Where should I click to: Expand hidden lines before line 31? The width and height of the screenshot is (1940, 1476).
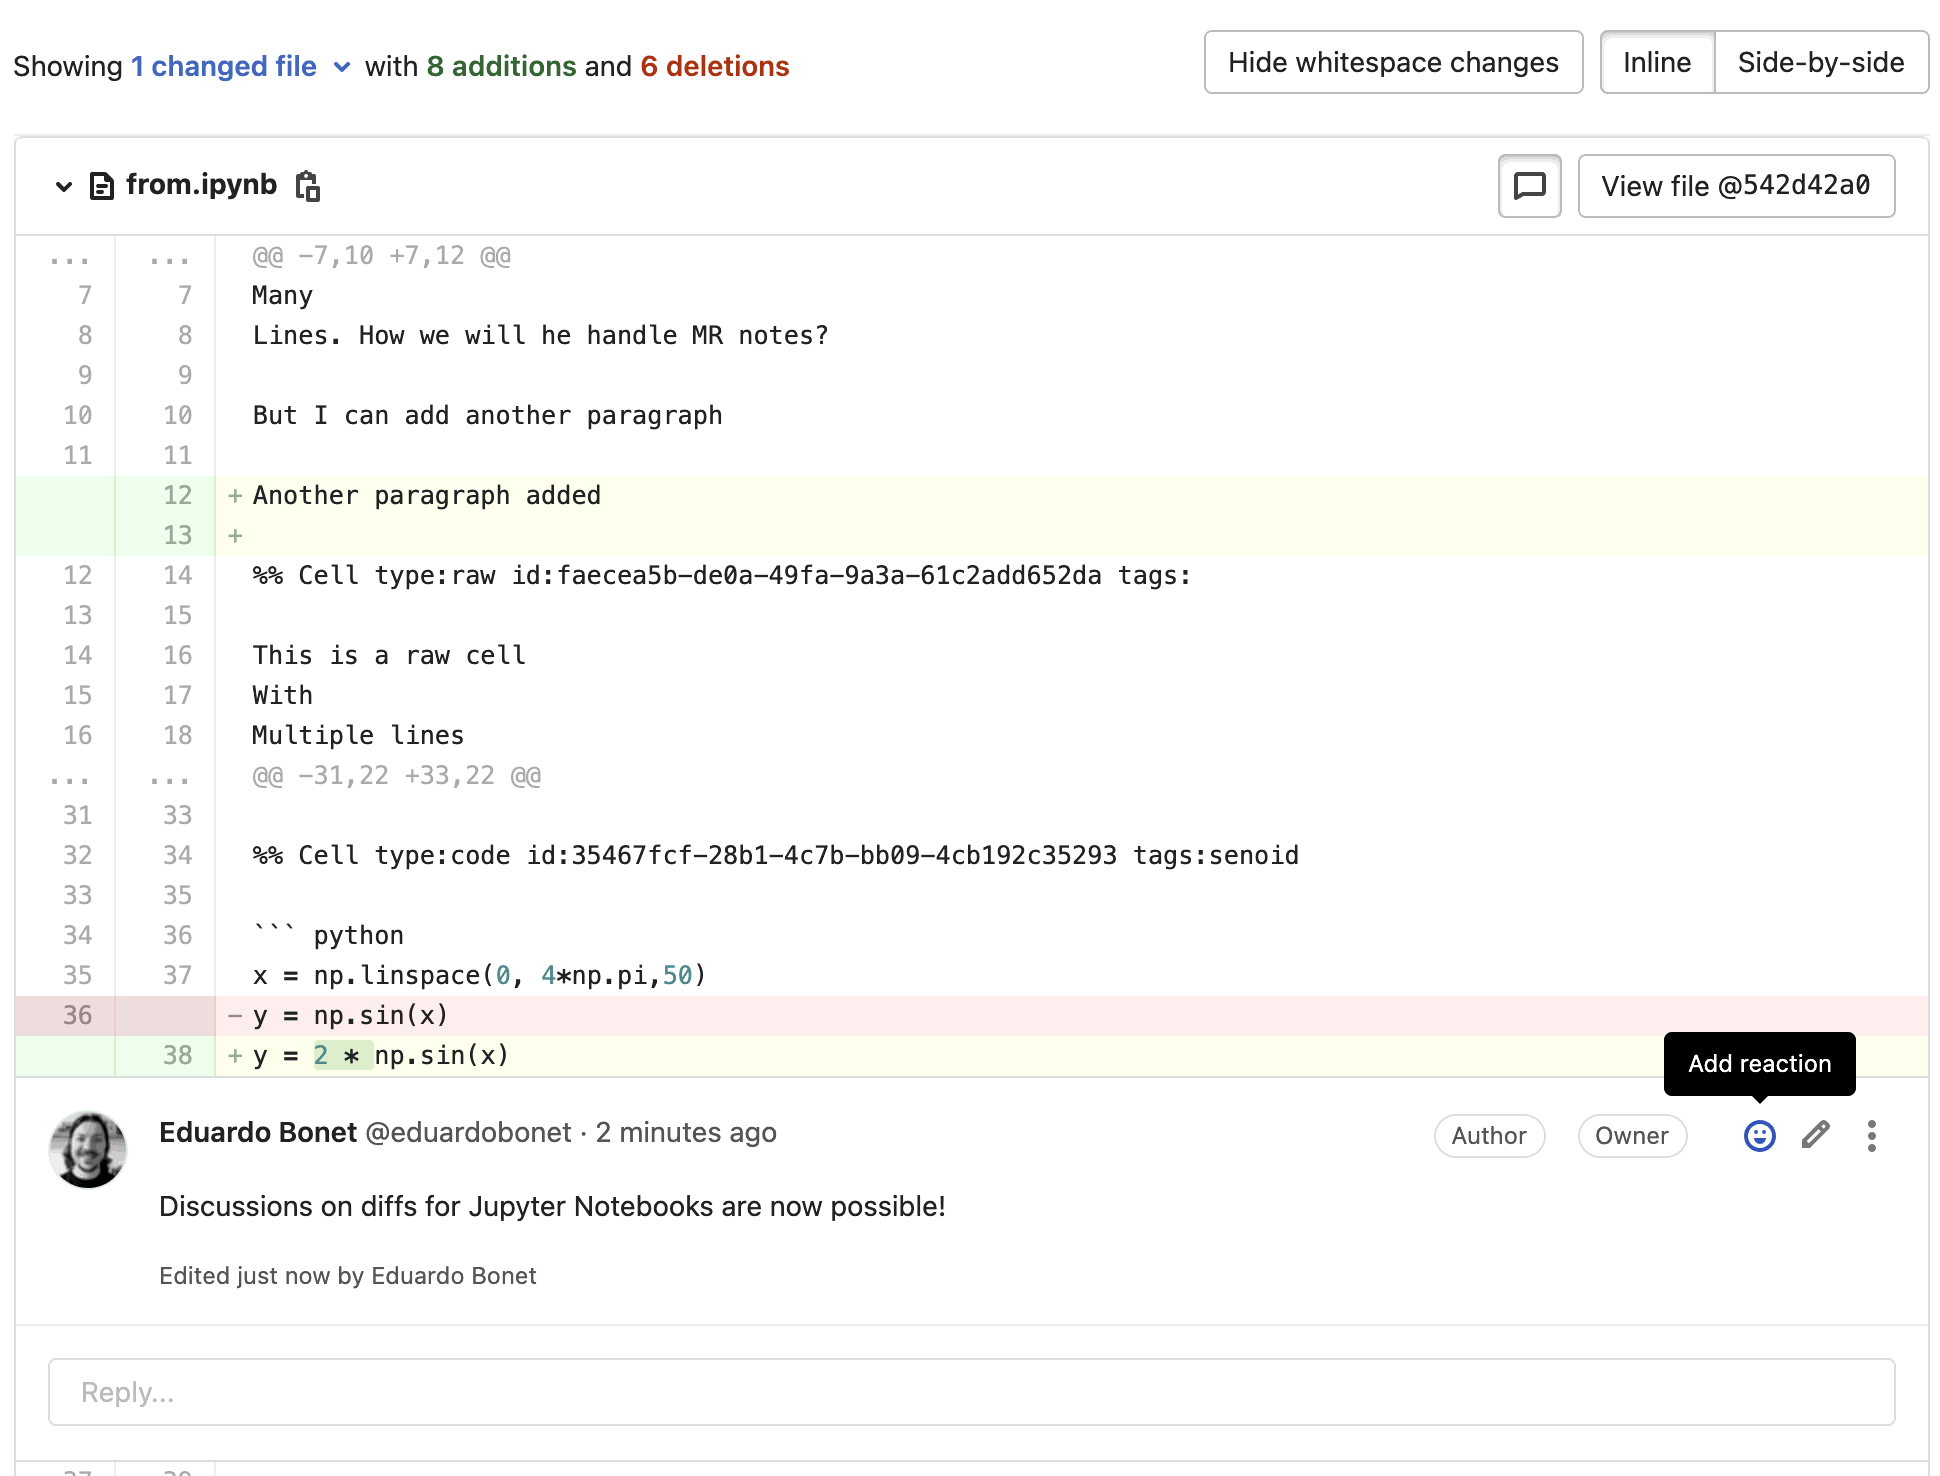tap(67, 778)
